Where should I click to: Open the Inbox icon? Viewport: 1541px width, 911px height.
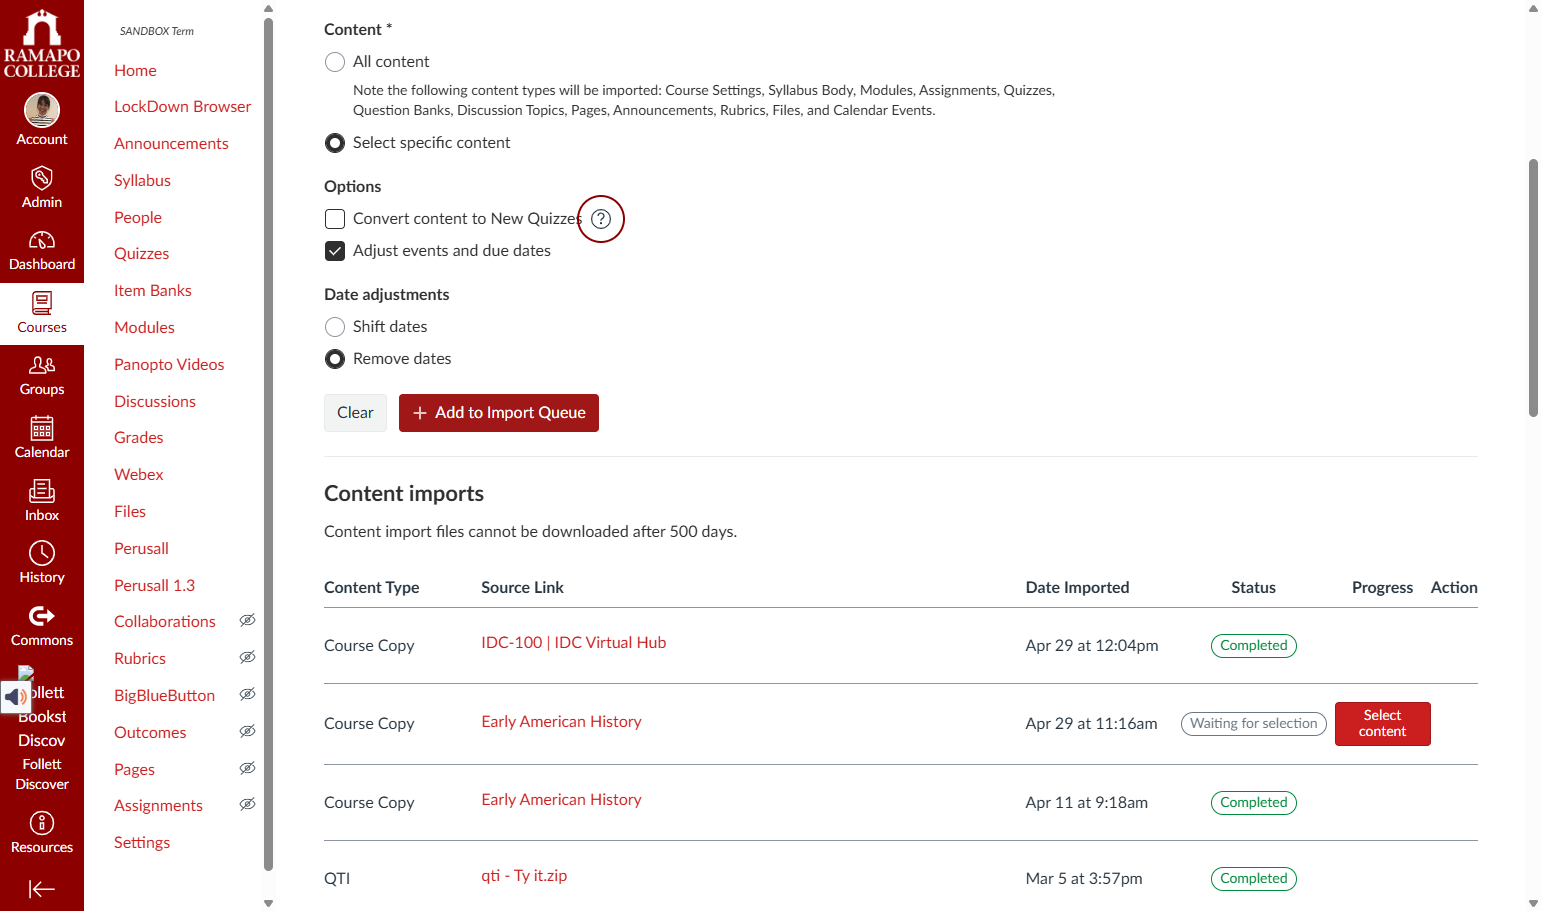coord(42,491)
